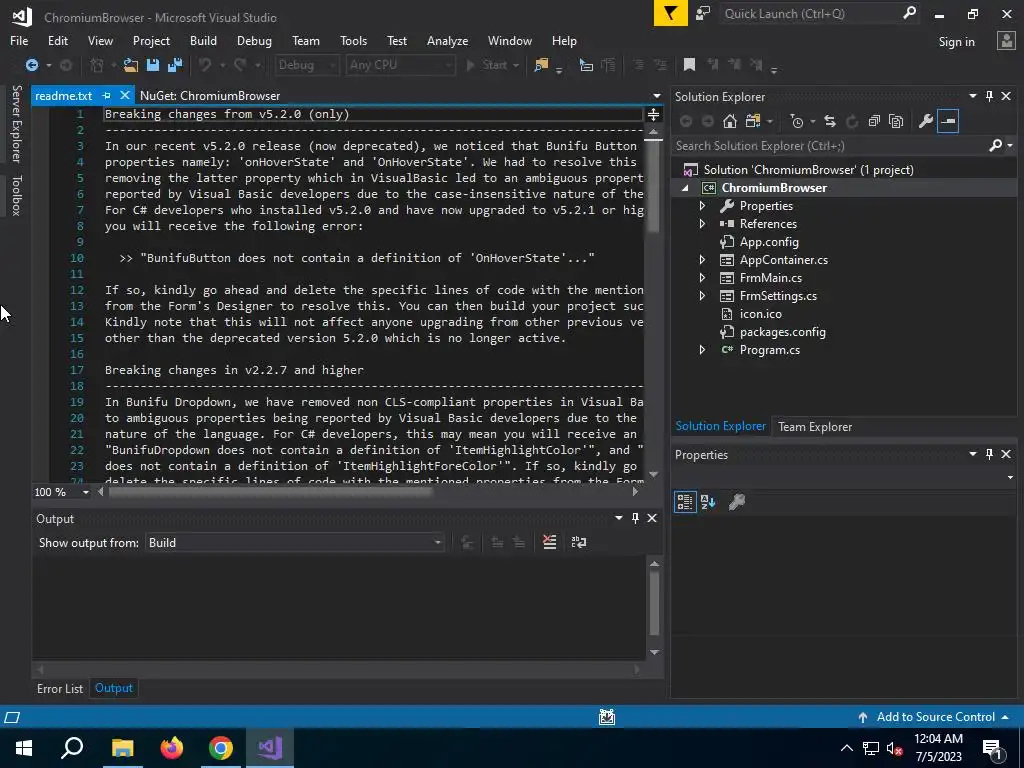Switch to NuGet: ChromiumBrowser tab
1024x768 pixels.
coord(210,95)
